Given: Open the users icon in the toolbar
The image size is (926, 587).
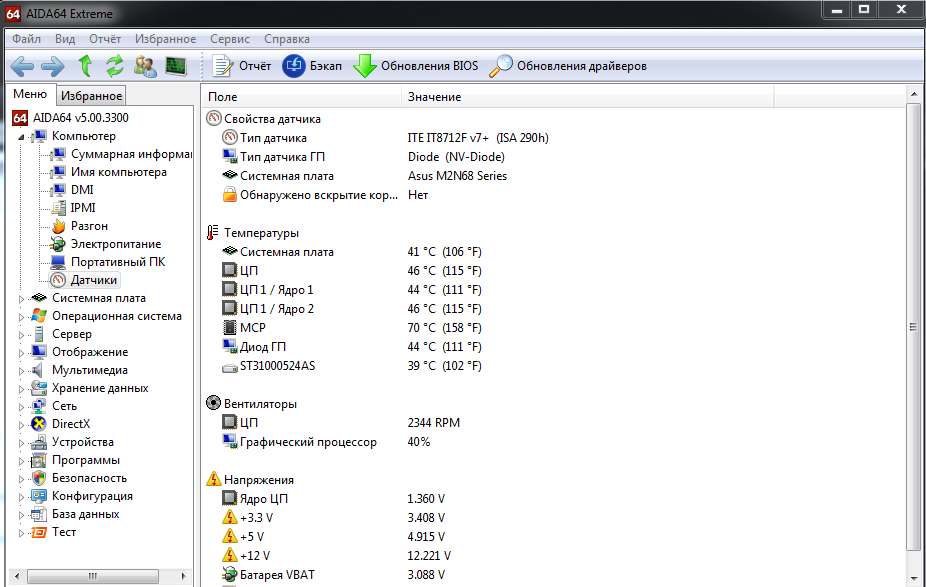Looking at the screenshot, I should click(146, 67).
